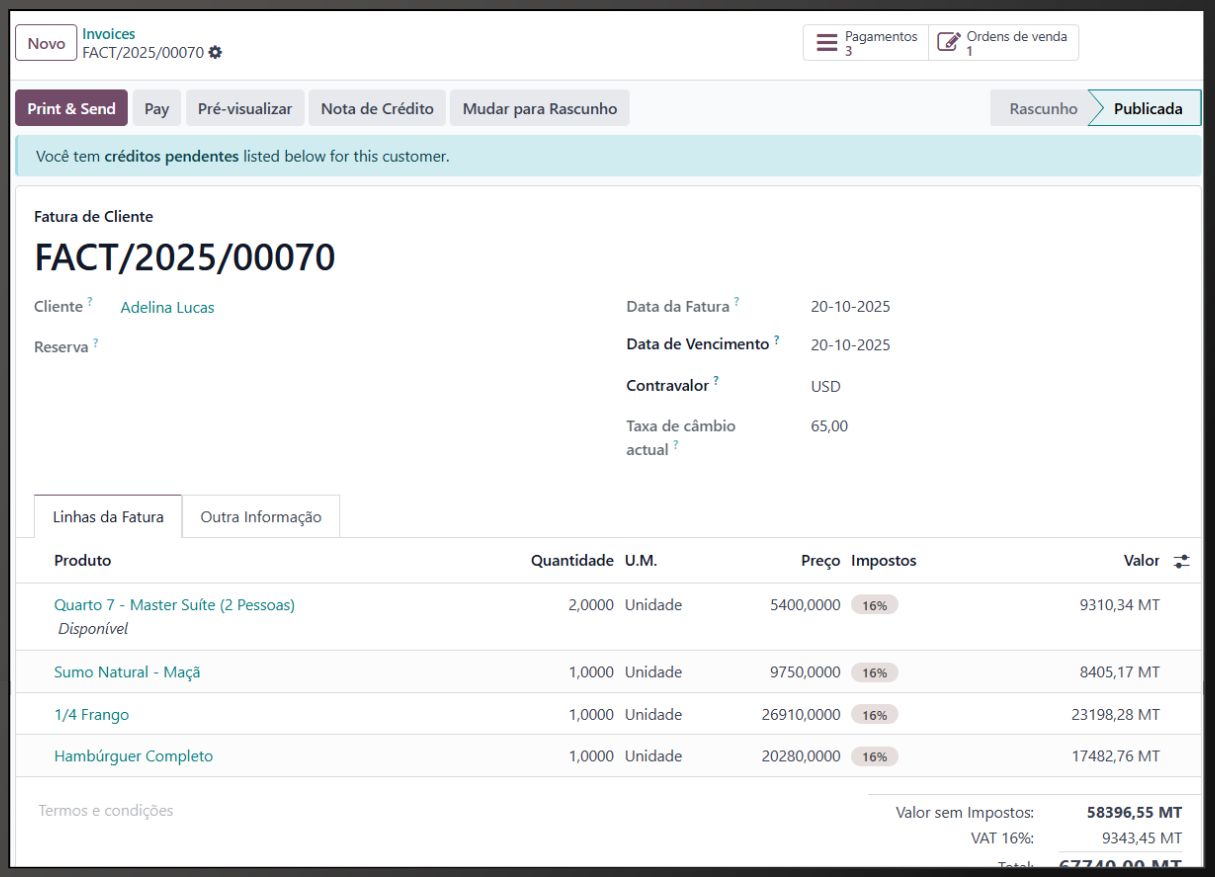The image size is (1215, 877).
Task: Switch to the Outra Informação tab
Action: [261, 517]
